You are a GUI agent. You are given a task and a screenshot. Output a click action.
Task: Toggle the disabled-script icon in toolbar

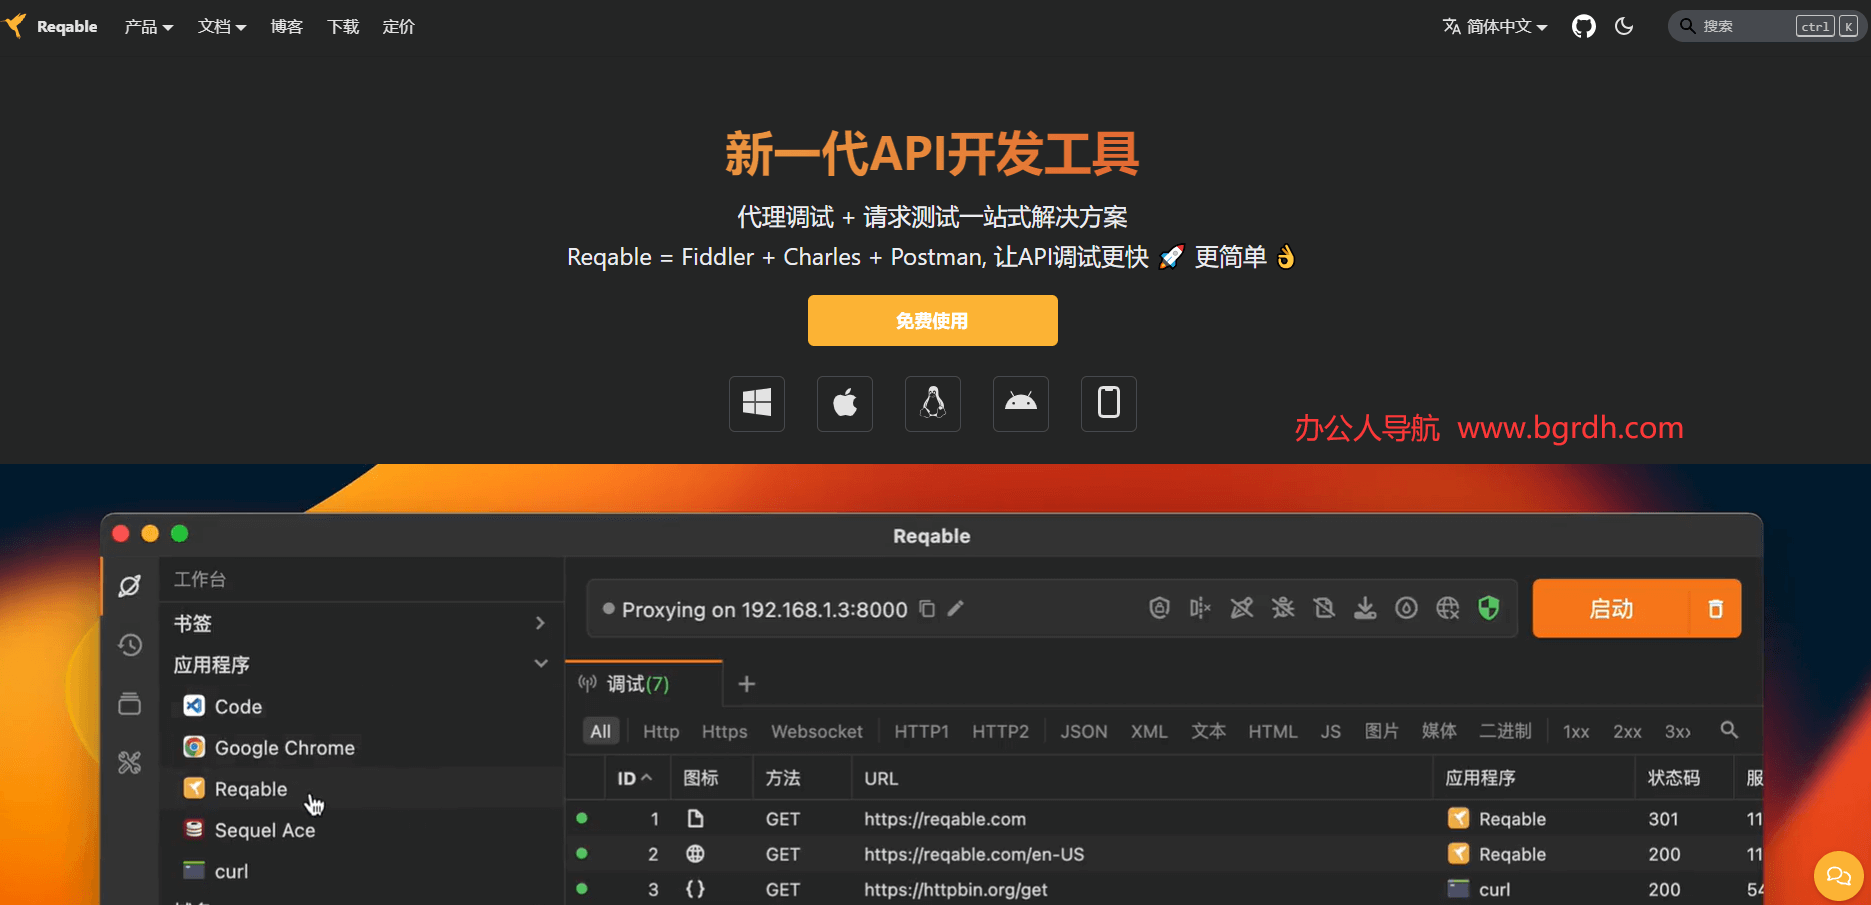[x=1324, y=608]
